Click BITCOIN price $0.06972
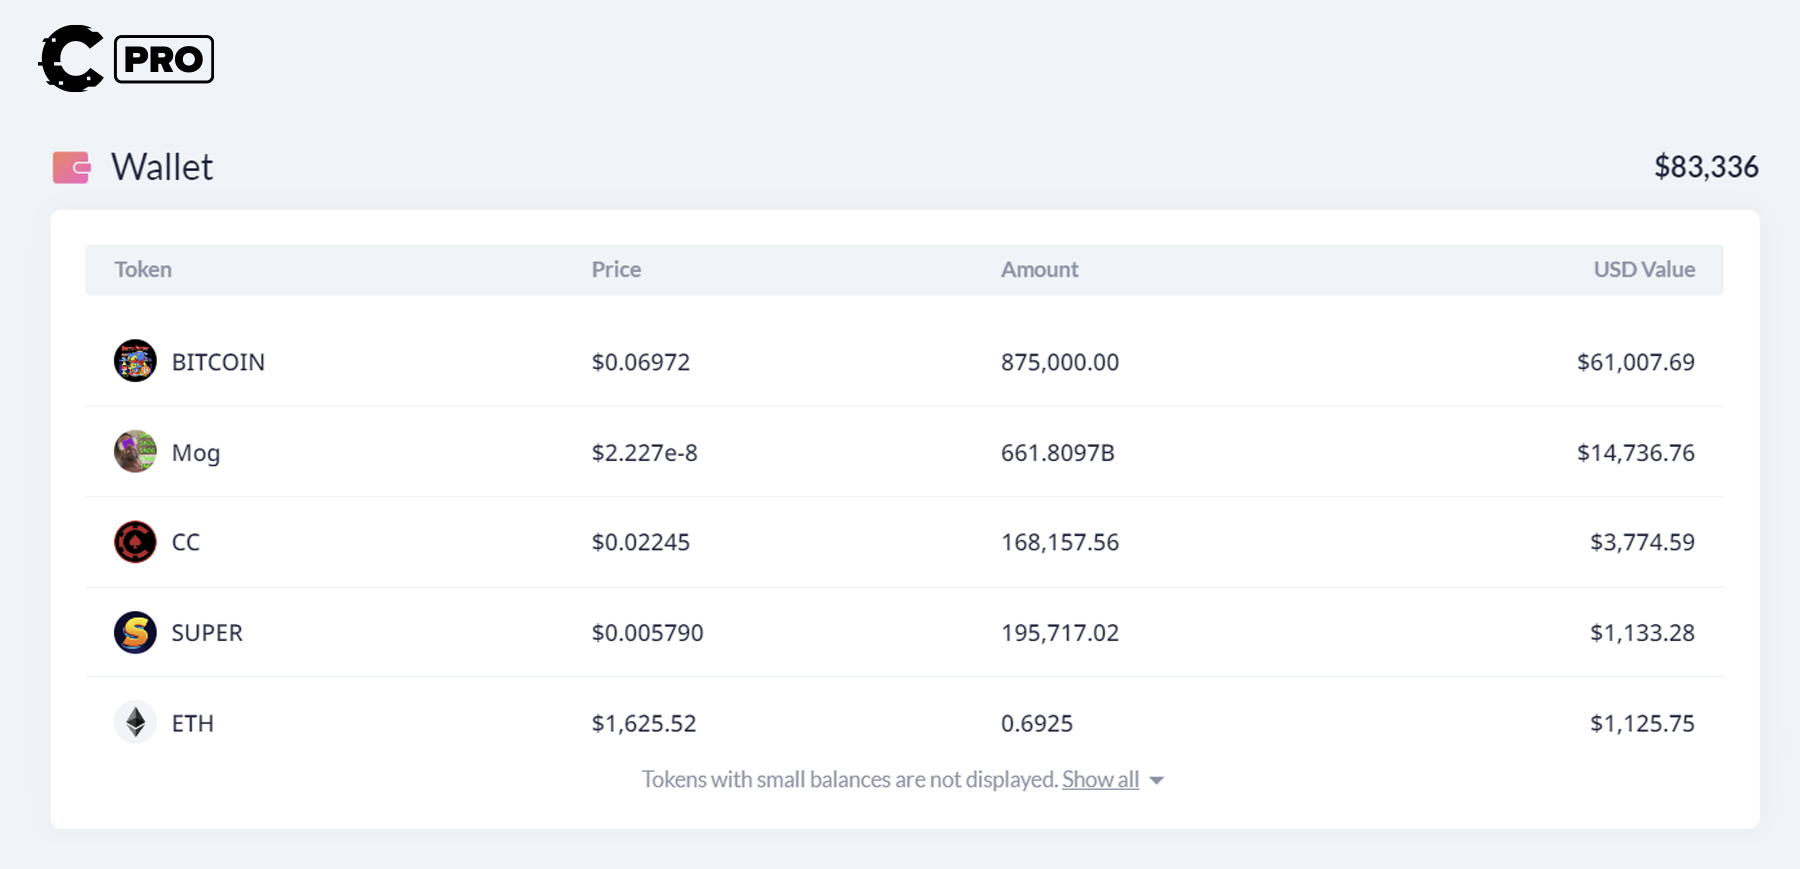This screenshot has width=1800, height=869. [641, 362]
